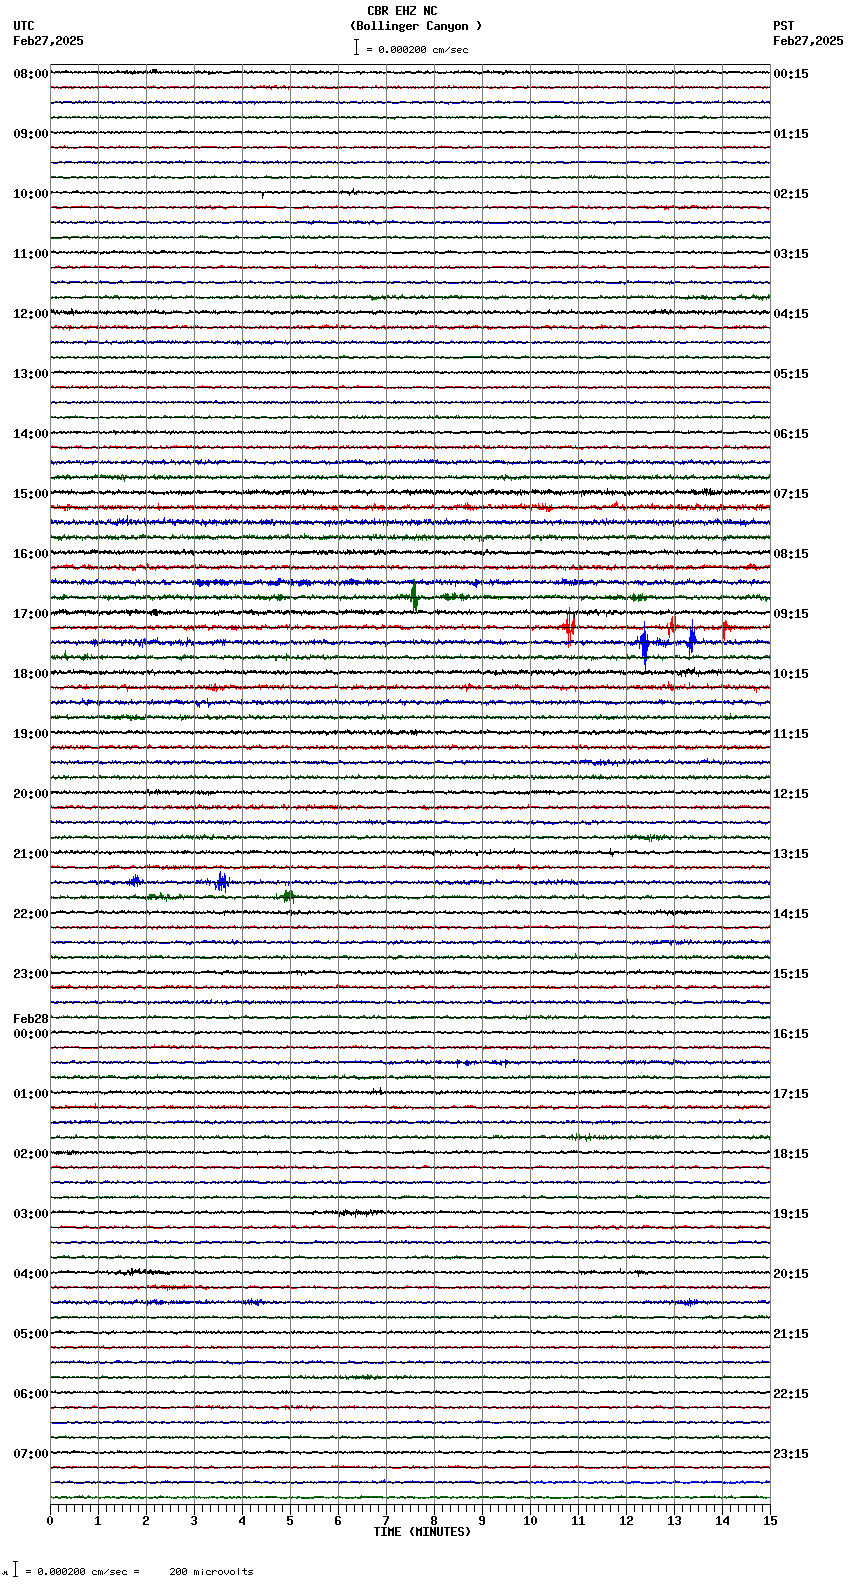Click the '10' minute axis tick label

click(x=530, y=1521)
